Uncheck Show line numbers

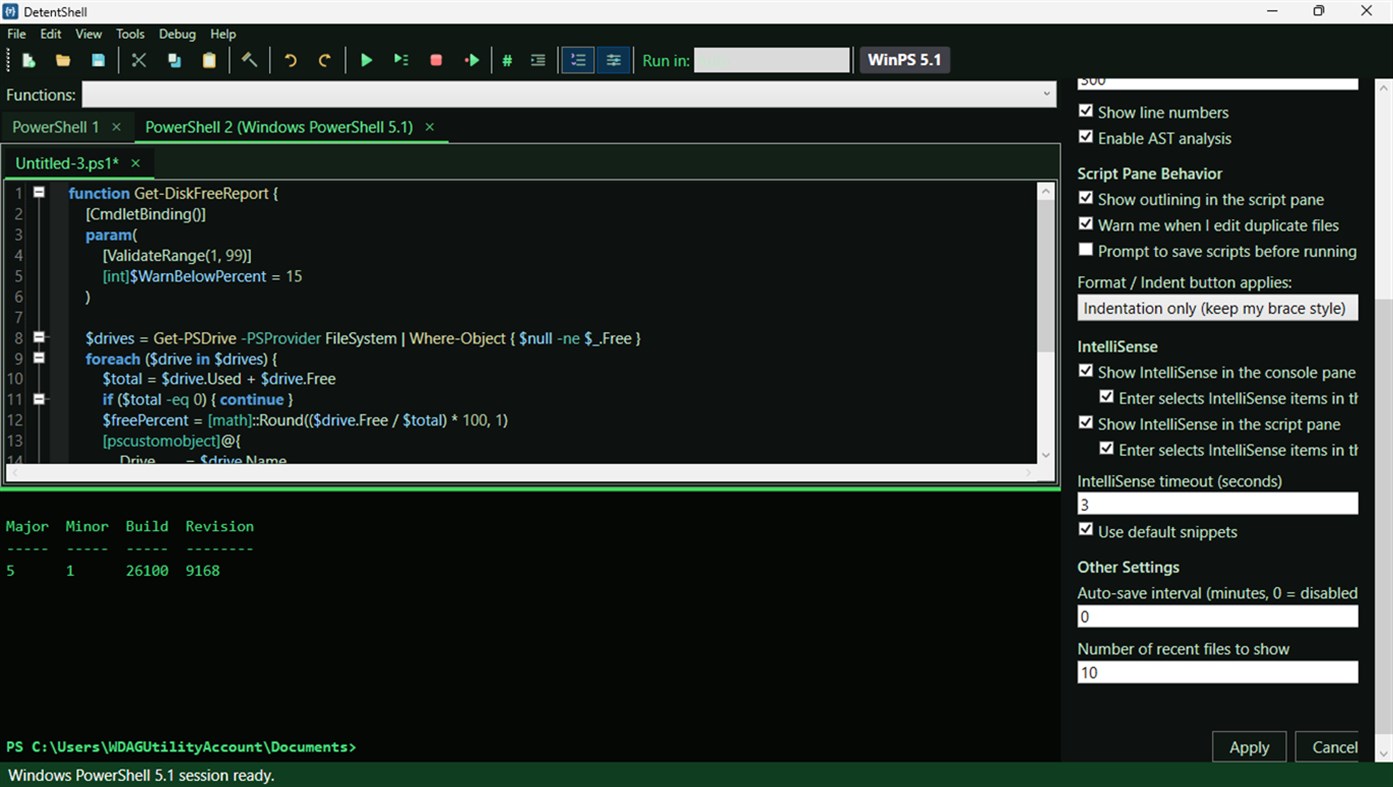tap(1086, 111)
